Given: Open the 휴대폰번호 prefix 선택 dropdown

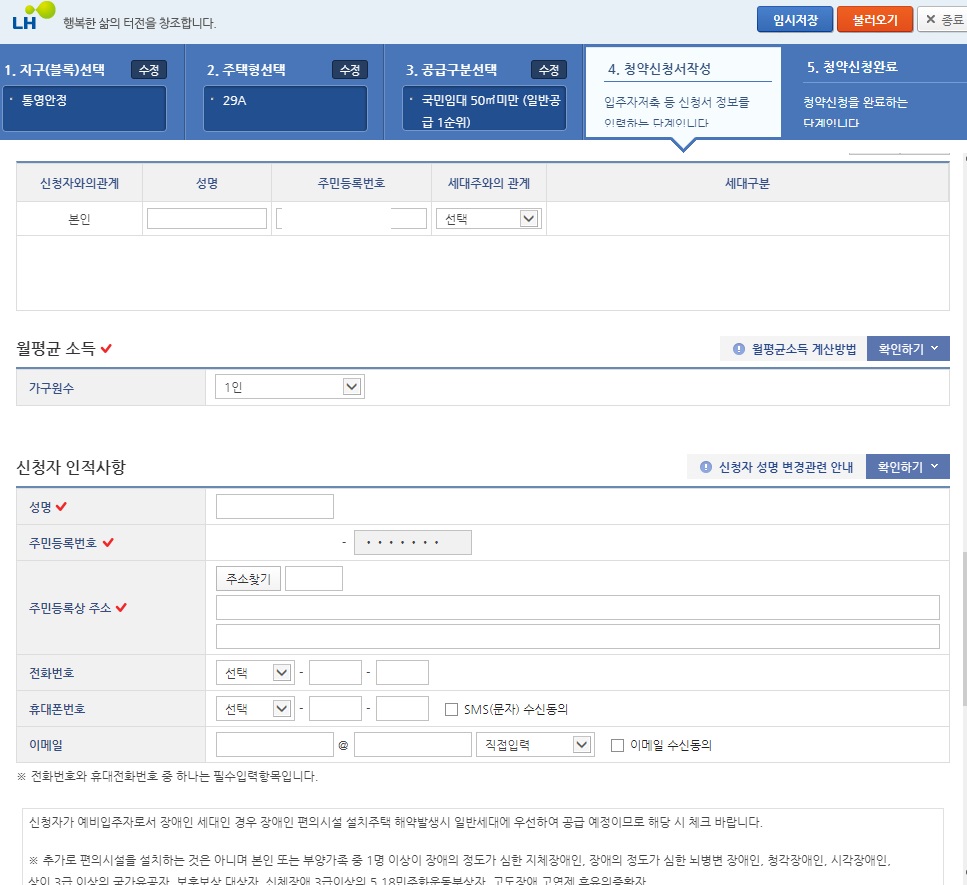Looking at the screenshot, I should [x=254, y=708].
